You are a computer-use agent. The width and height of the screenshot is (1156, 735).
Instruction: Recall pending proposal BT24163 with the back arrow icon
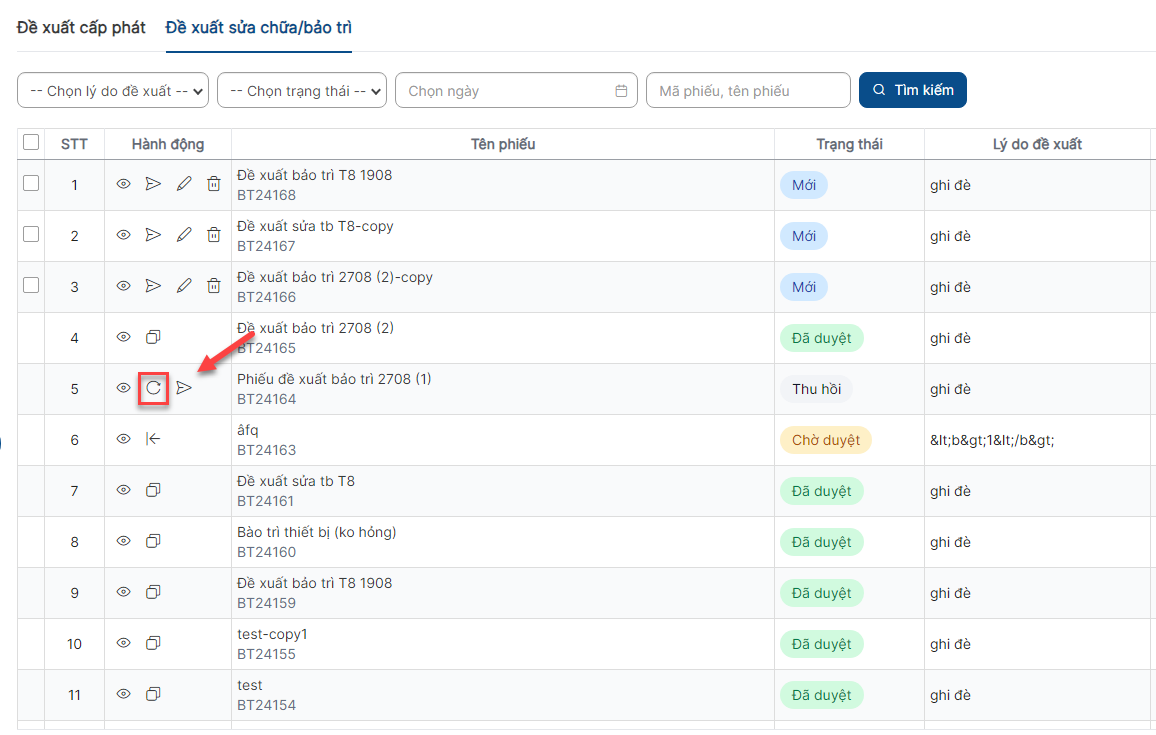click(153, 439)
